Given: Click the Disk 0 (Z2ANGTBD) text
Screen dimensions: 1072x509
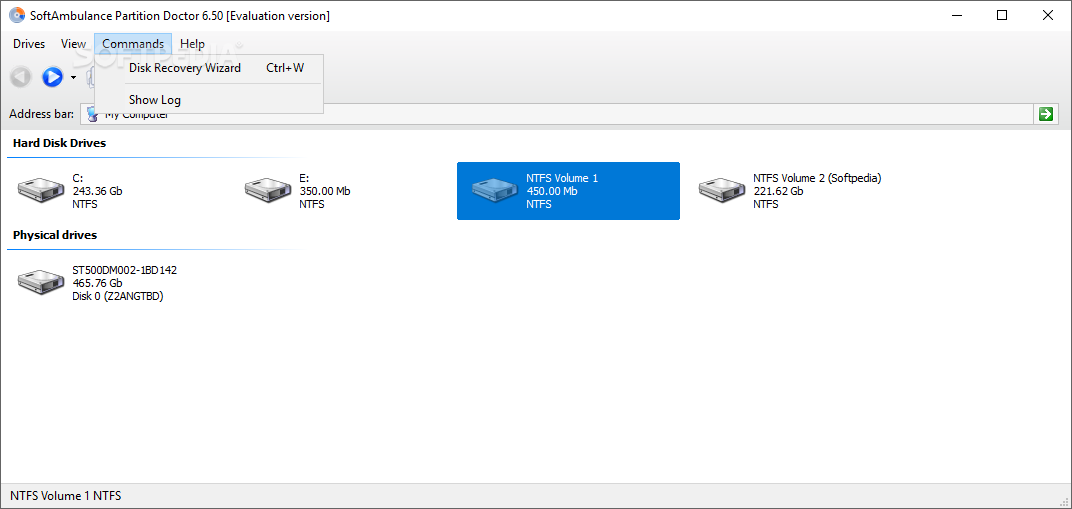Looking at the screenshot, I should click(x=118, y=296).
